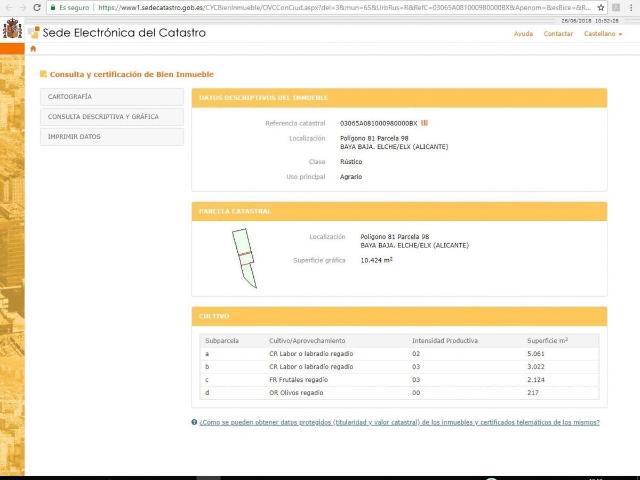Image resolution: width=640 pixels, height=480 pixels.
Task: Click the info icon before the protected data link
Action: click(194, 422)
